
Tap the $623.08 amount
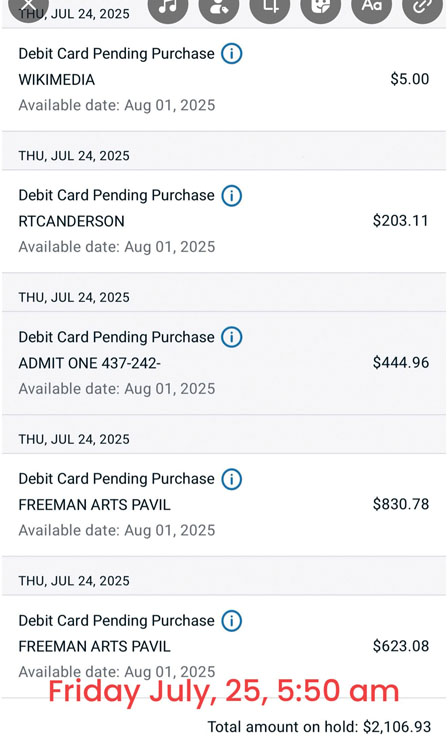[401, 646]
